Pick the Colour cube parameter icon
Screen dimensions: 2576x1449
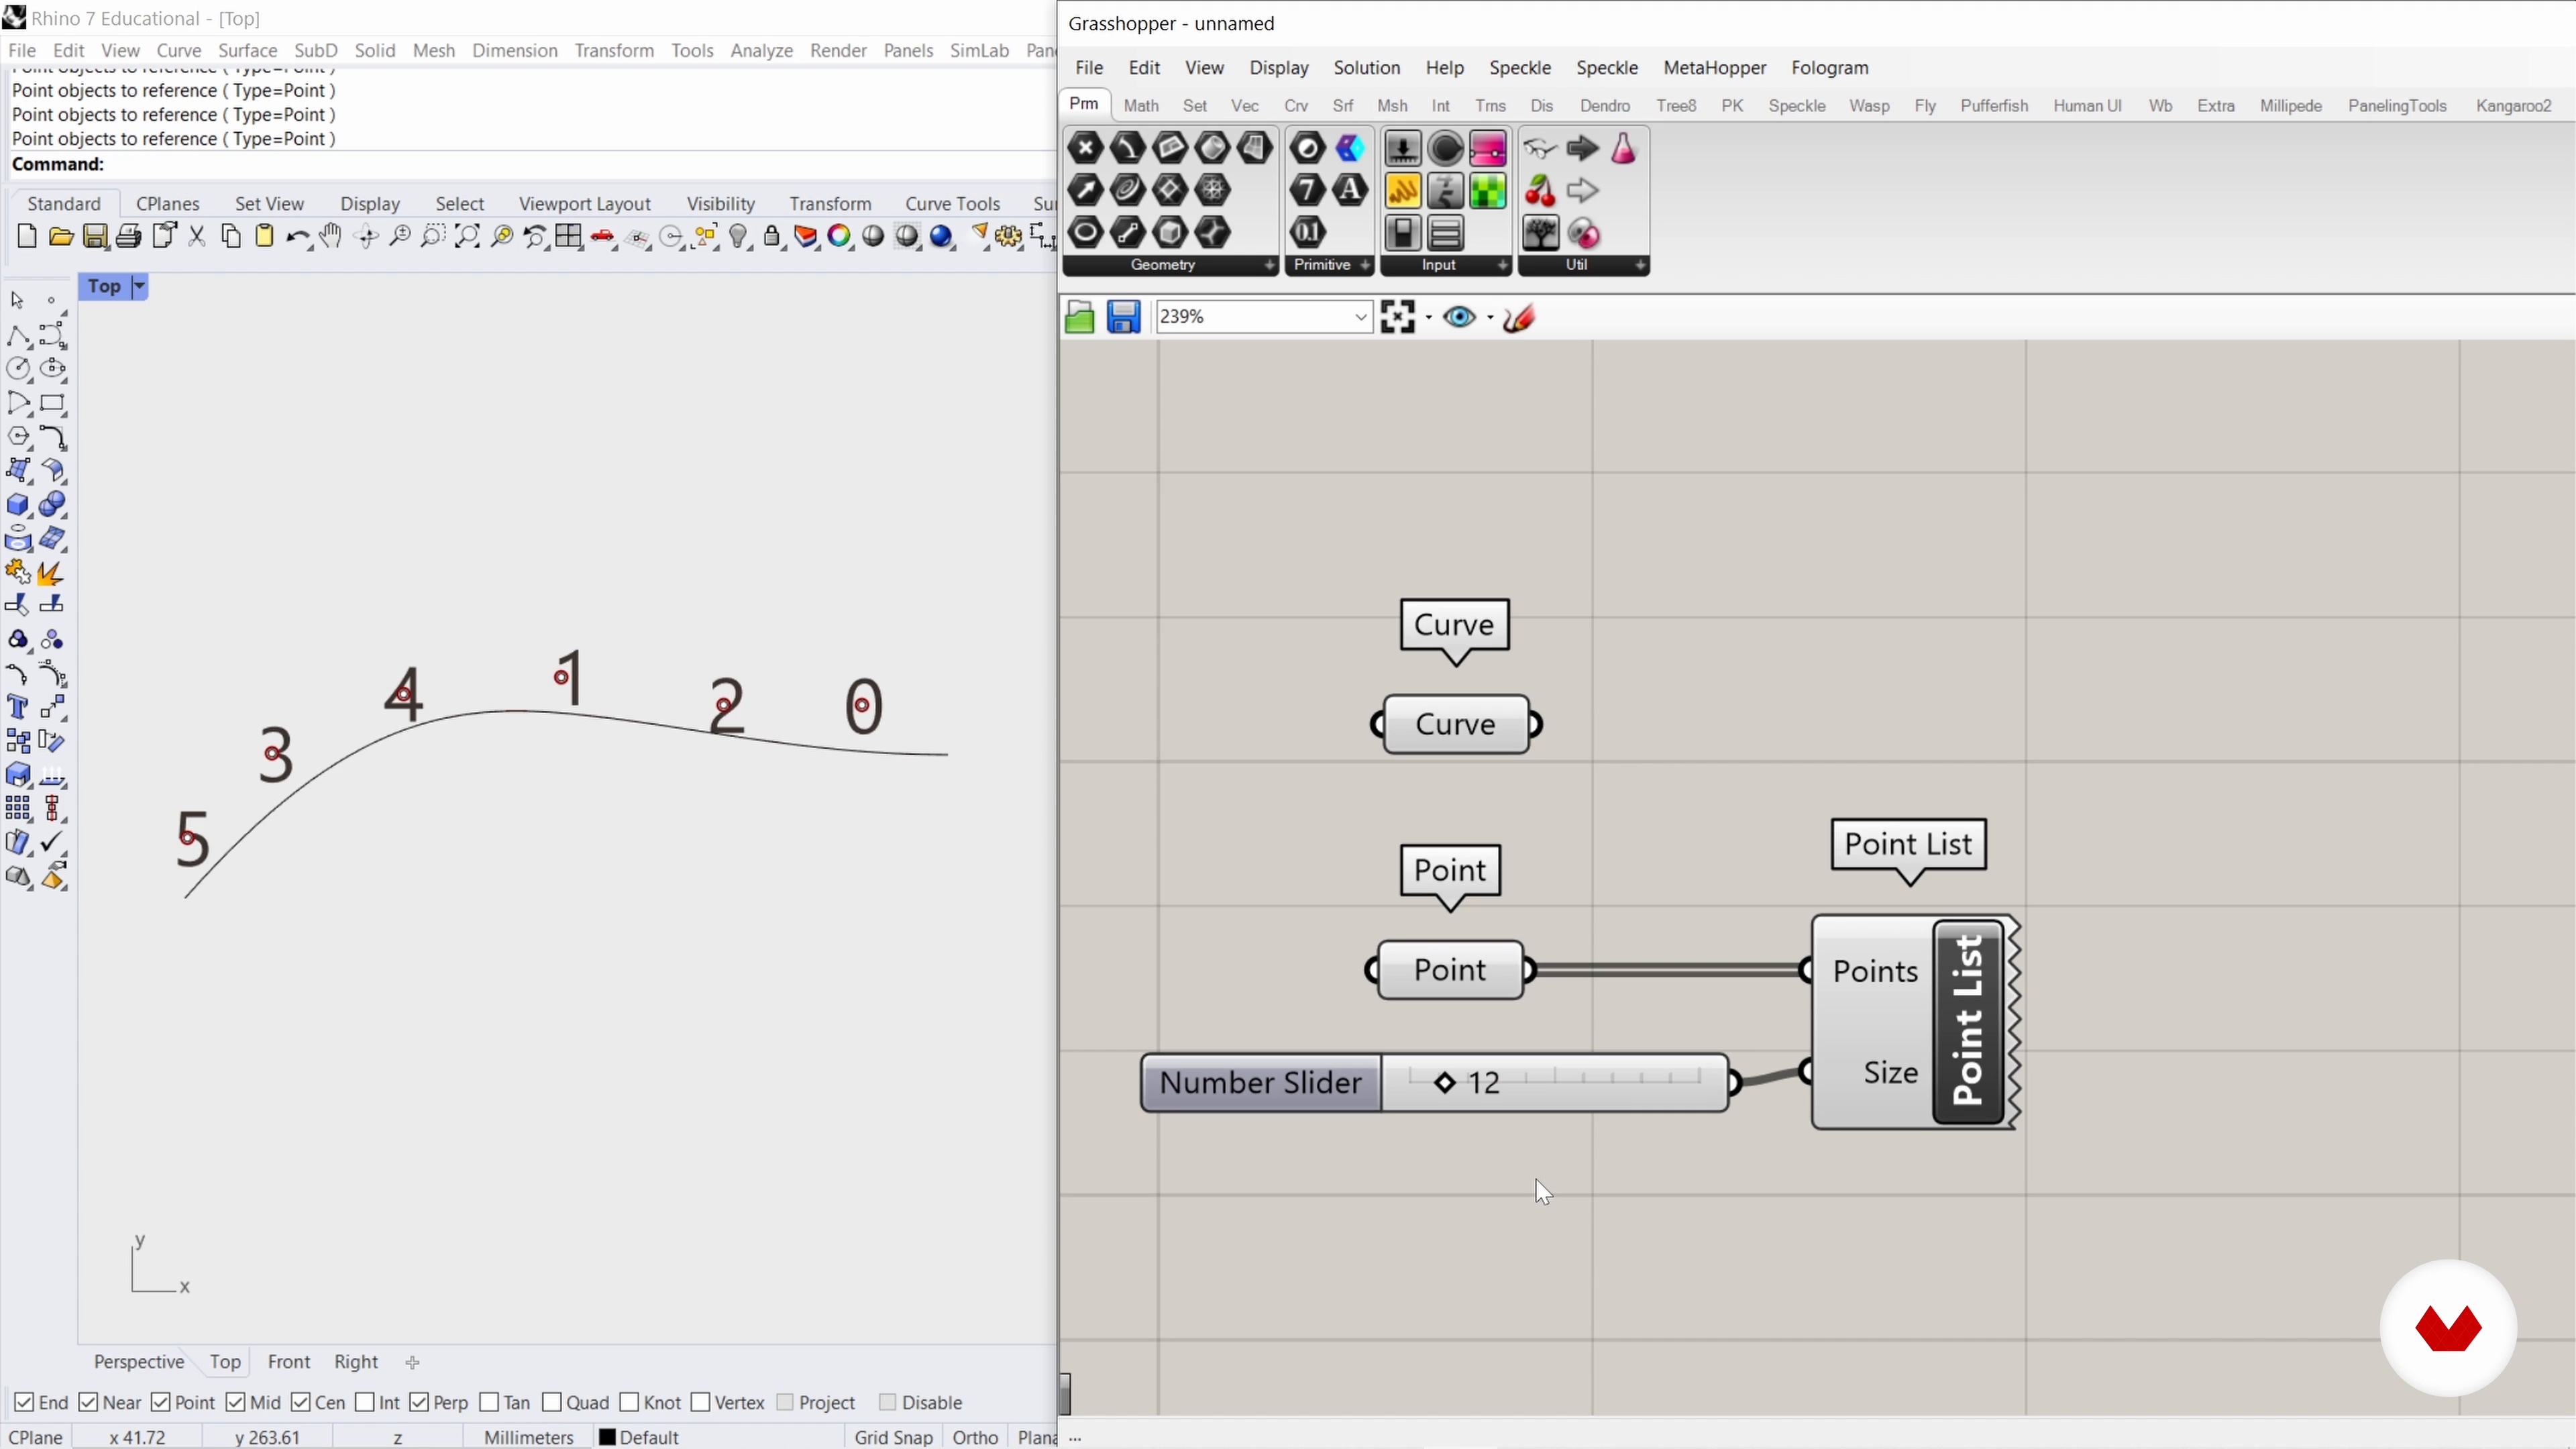(1350, 148)
